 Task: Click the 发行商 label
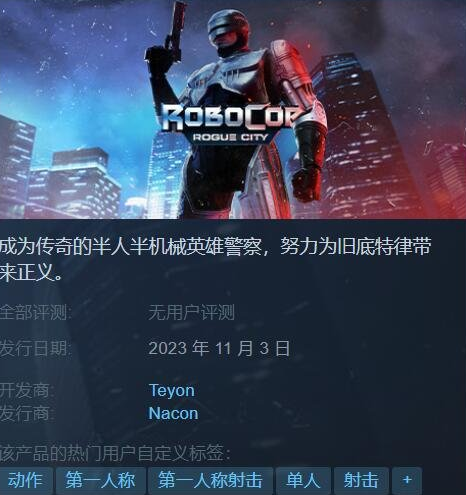point(27,413)
